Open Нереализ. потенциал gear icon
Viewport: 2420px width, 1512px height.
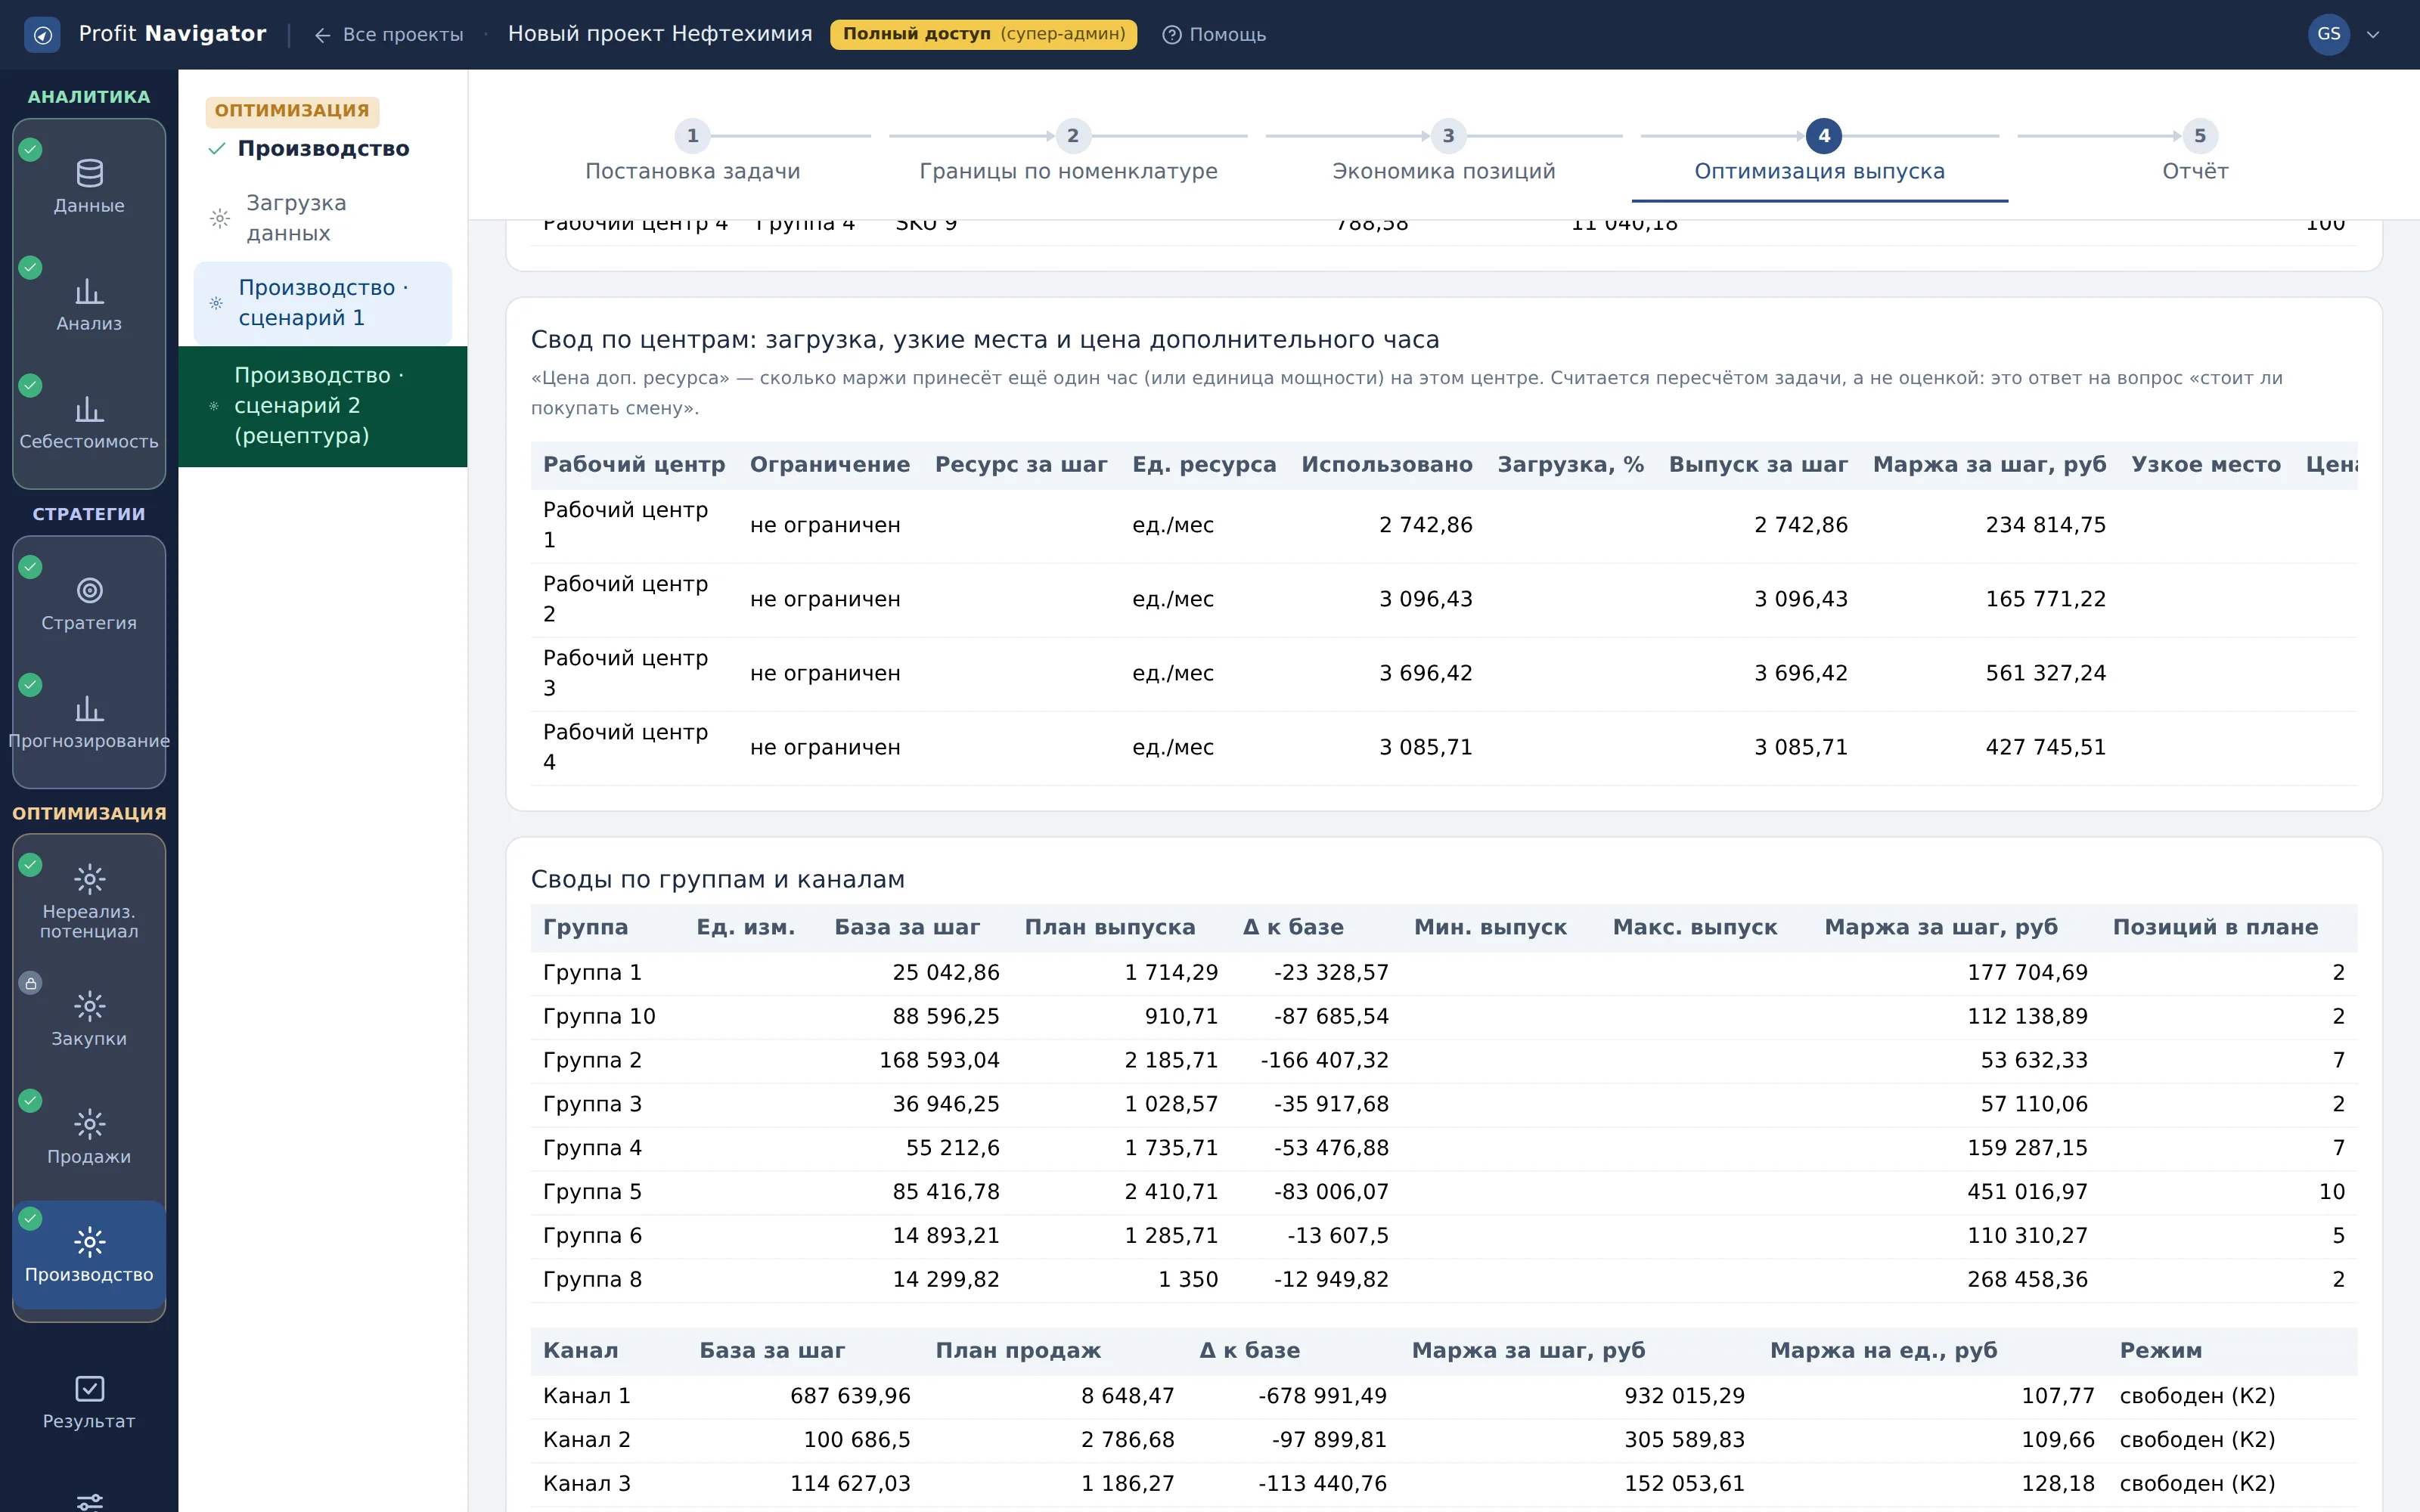[x=89, y=879]
